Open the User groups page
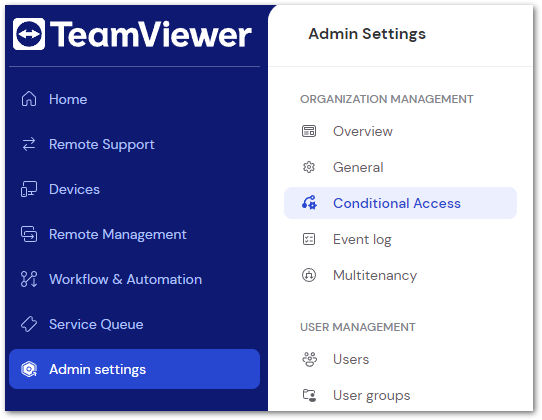The width and height of the screenshot is (542, 420). [x=400, y=395]
